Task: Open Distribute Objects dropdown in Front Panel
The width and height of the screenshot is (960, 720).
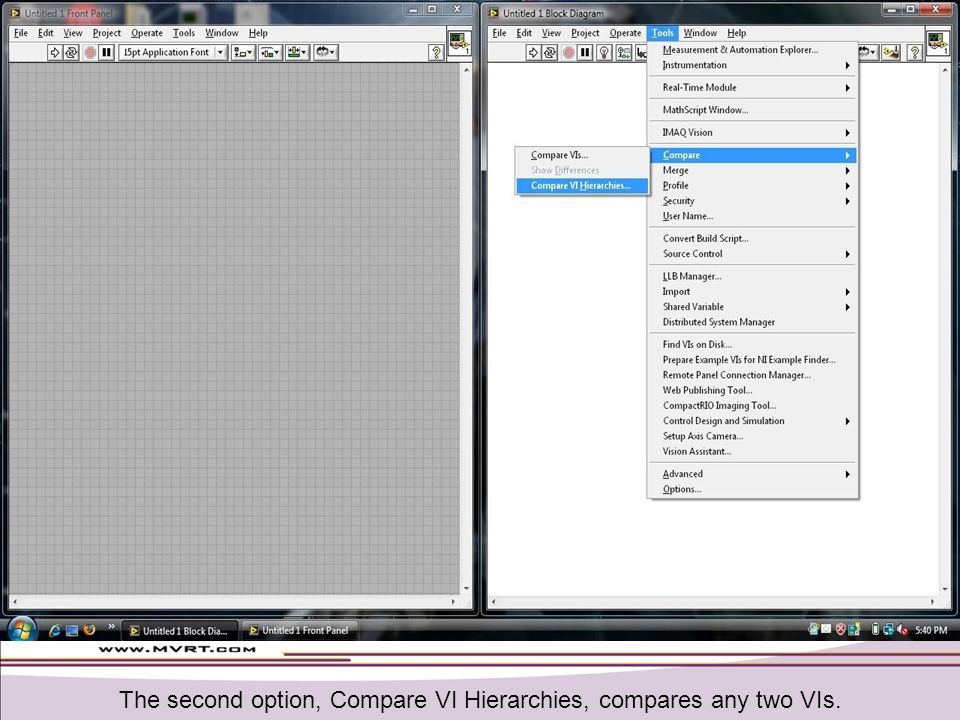Action: tap(270, 53)
